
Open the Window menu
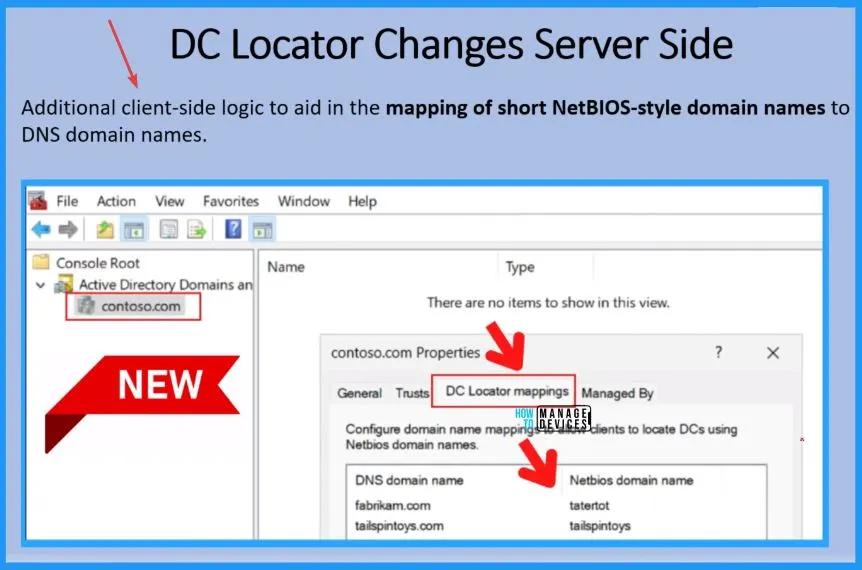pyautogui.click(x=303, y=201)
